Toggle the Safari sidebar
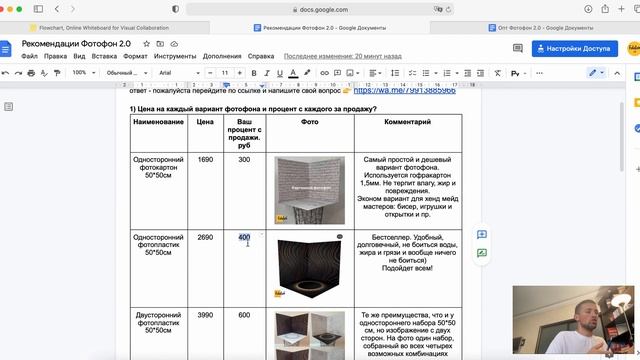This screenshot has height=360, width=640. (x=38, y=9)
